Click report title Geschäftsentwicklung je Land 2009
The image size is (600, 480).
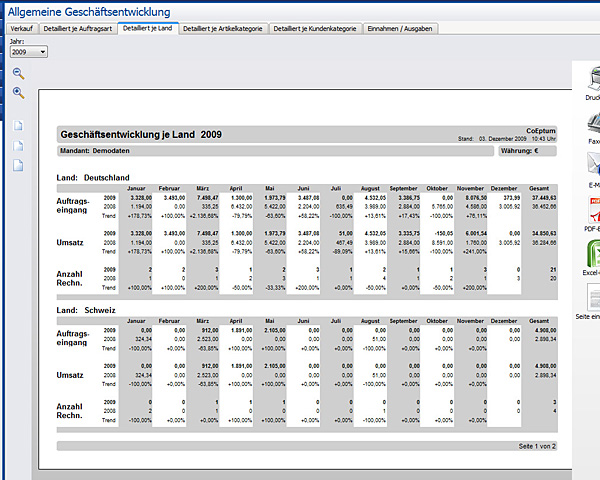141,135
